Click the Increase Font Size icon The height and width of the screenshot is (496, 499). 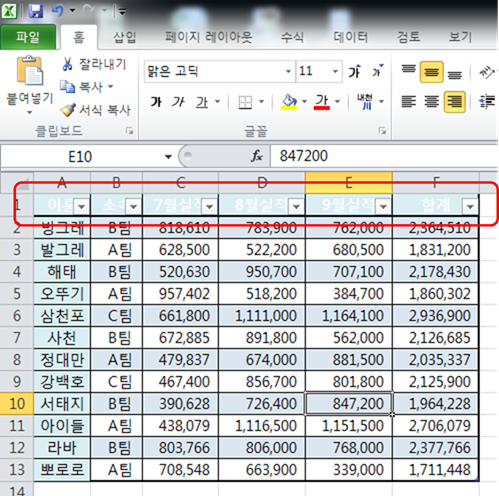click(x=355, y=71)
